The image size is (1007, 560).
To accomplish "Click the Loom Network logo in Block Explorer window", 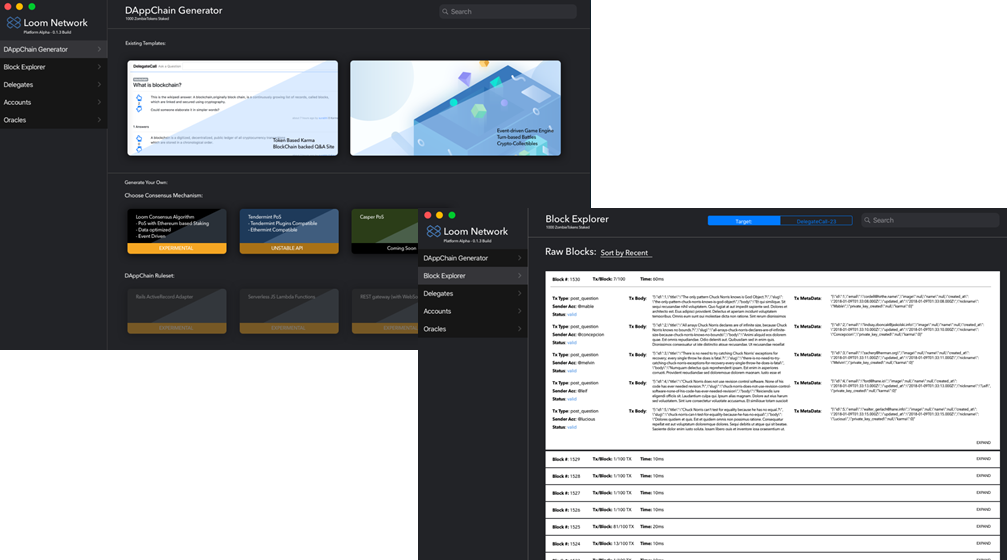I will click(x=433, y=231).
